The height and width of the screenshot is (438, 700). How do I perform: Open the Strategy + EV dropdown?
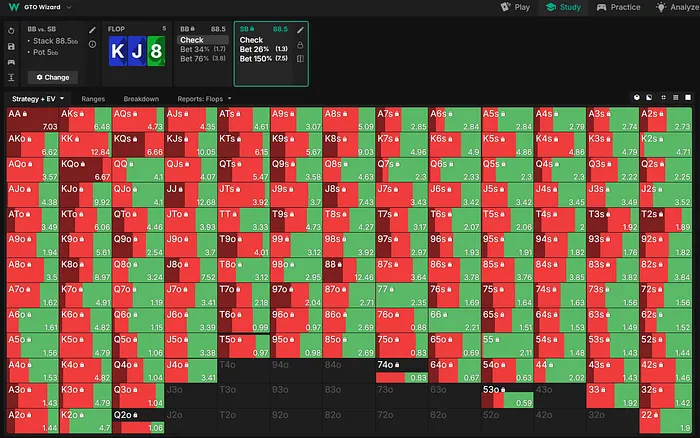[39, 99]
